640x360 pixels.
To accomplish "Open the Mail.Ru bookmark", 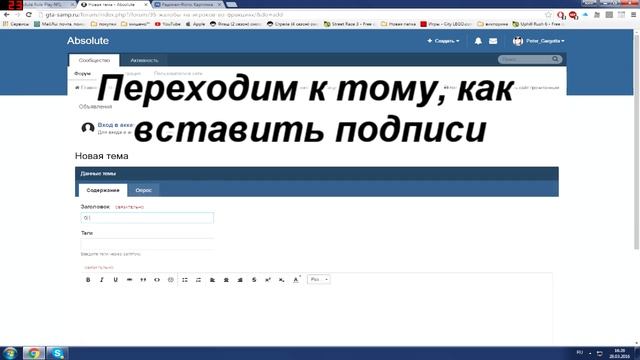I will point(59,24).
